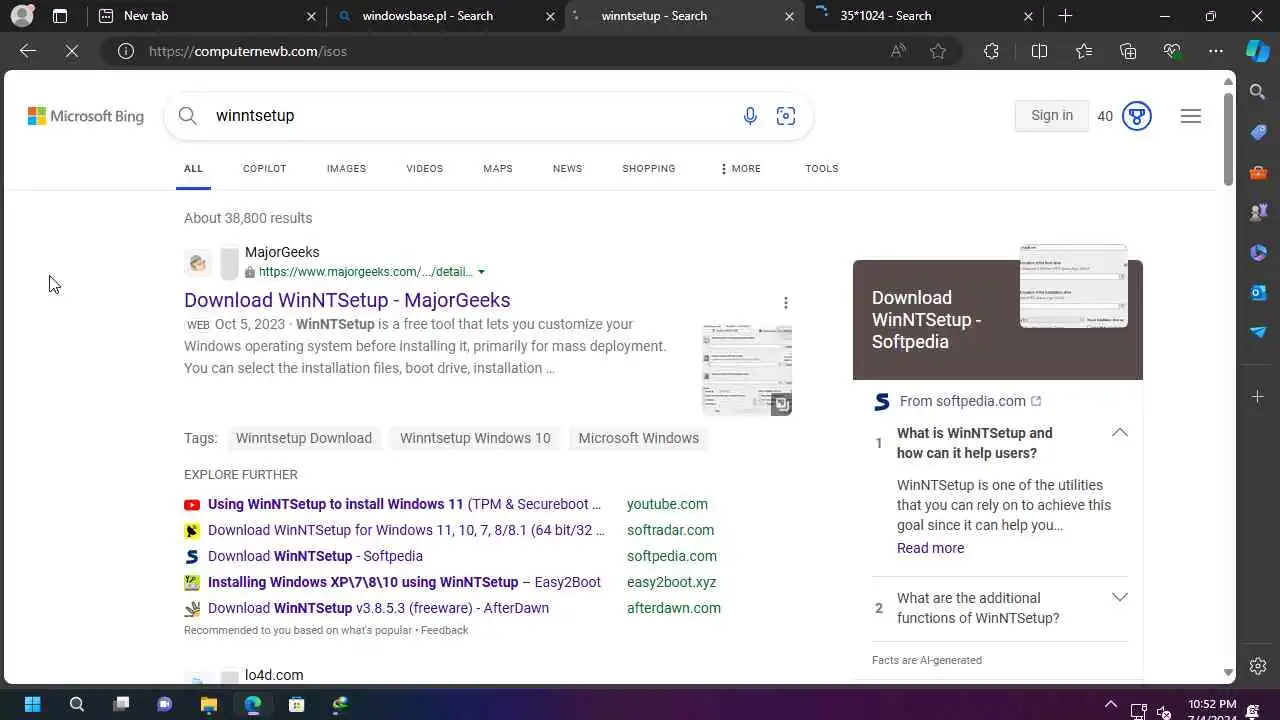The width and height of the screenshot is (1280, 720).
Task: Open the MORE search options dropdown
Action: pos(740,169)
